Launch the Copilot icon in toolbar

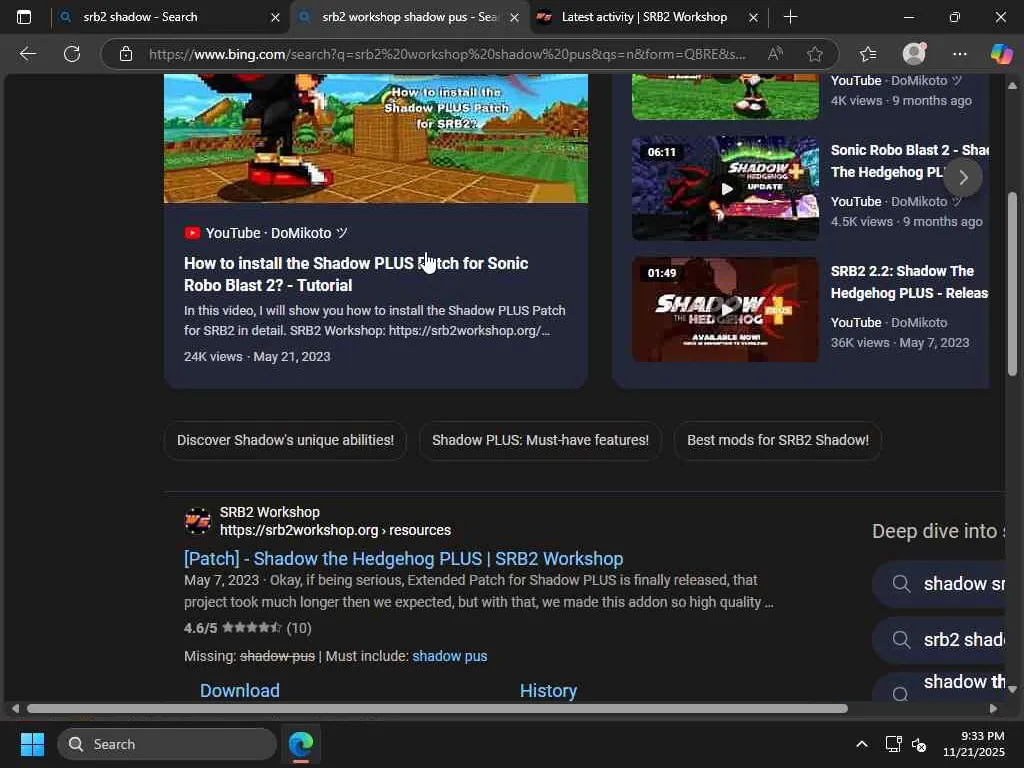coord(1001,54)
